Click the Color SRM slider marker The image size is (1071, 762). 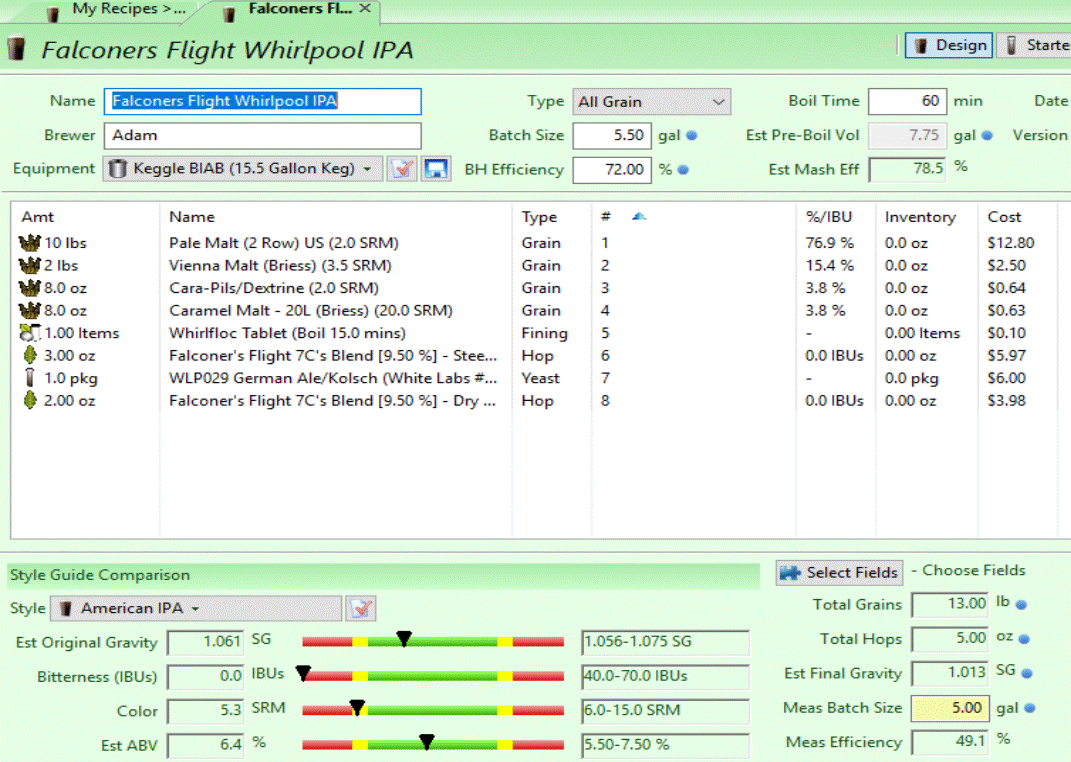click(357, 707)
